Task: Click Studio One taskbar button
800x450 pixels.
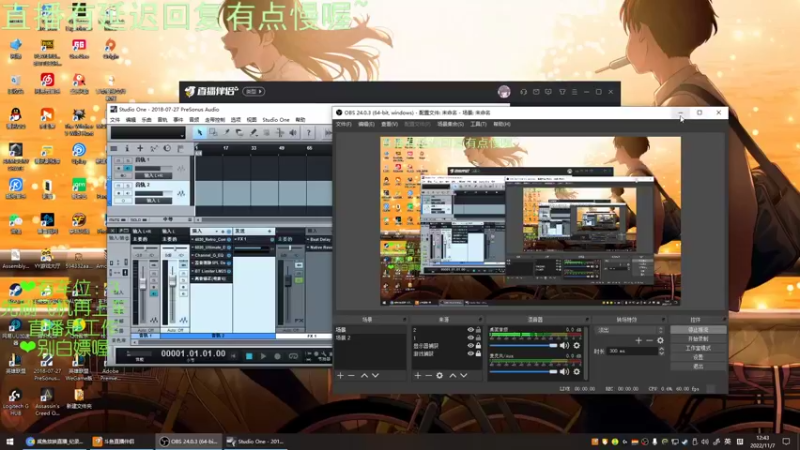Action: pyautogui.click(x=256, y=441)
